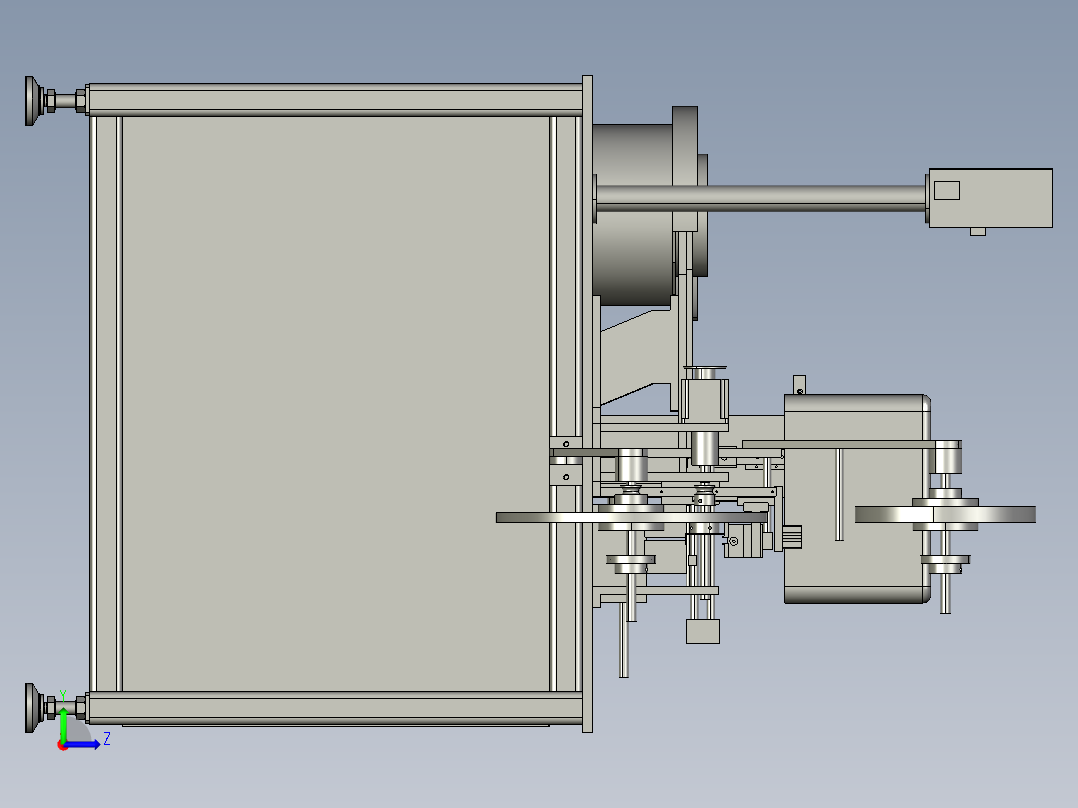Select the large shaded cylindrical drum
The height and width of the screenshot is (808, 1078).
[x=632, y=215]
